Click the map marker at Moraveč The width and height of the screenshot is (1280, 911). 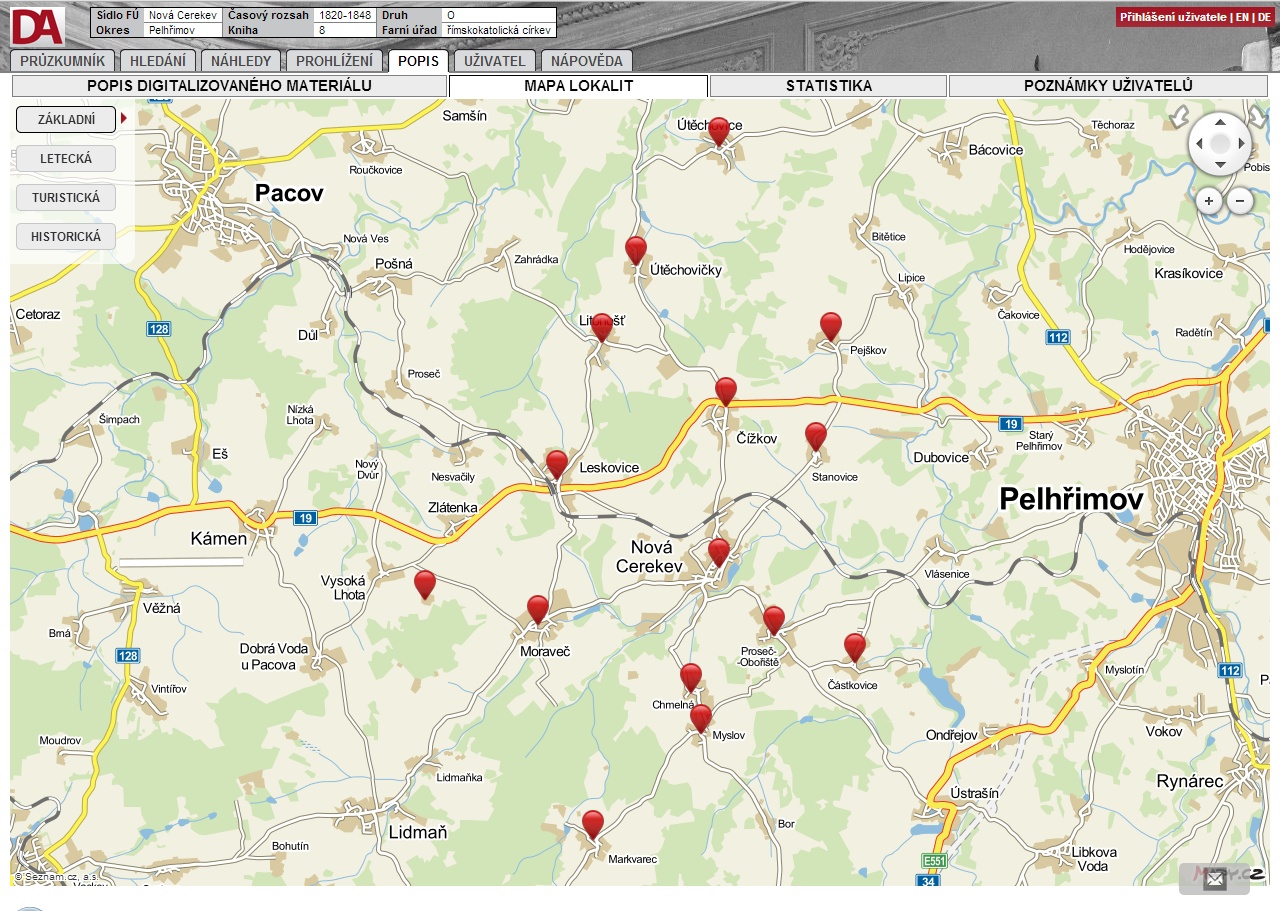[x=538, y=608]
